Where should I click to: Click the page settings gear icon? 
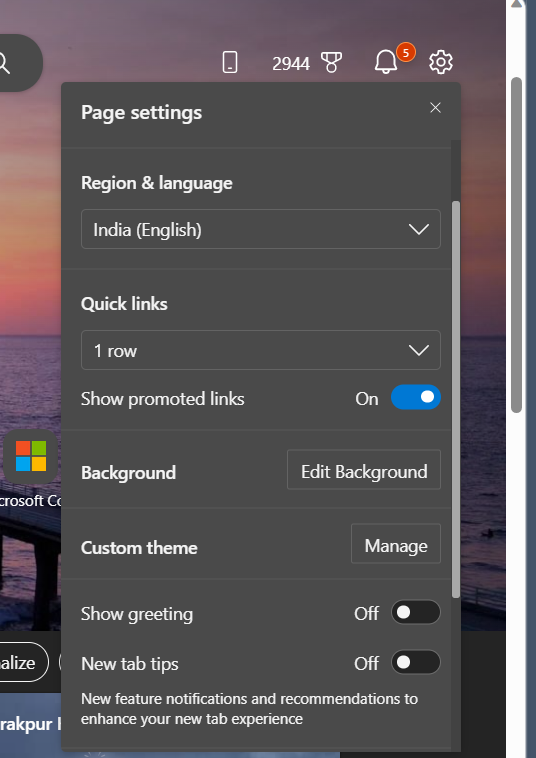[441, 62]
